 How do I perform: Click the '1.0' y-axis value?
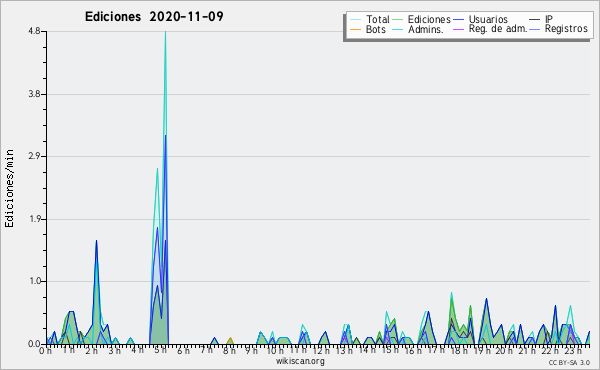[34, 281]
